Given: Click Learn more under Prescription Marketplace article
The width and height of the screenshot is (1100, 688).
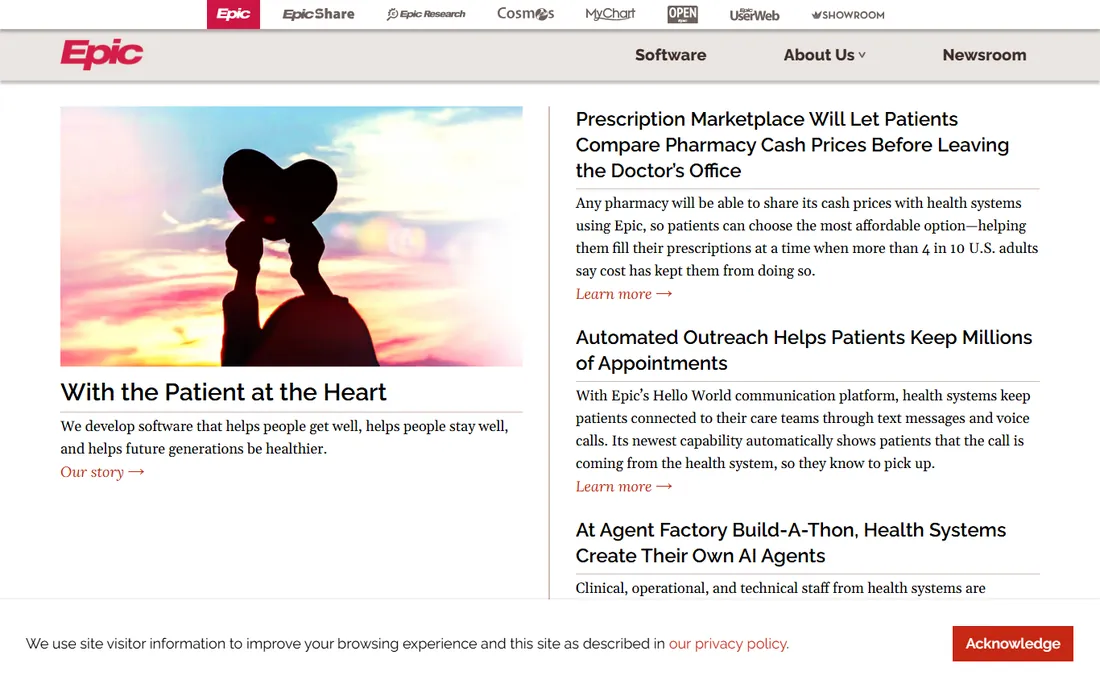Looking at the screenshot, I should (x=624, y=294).
